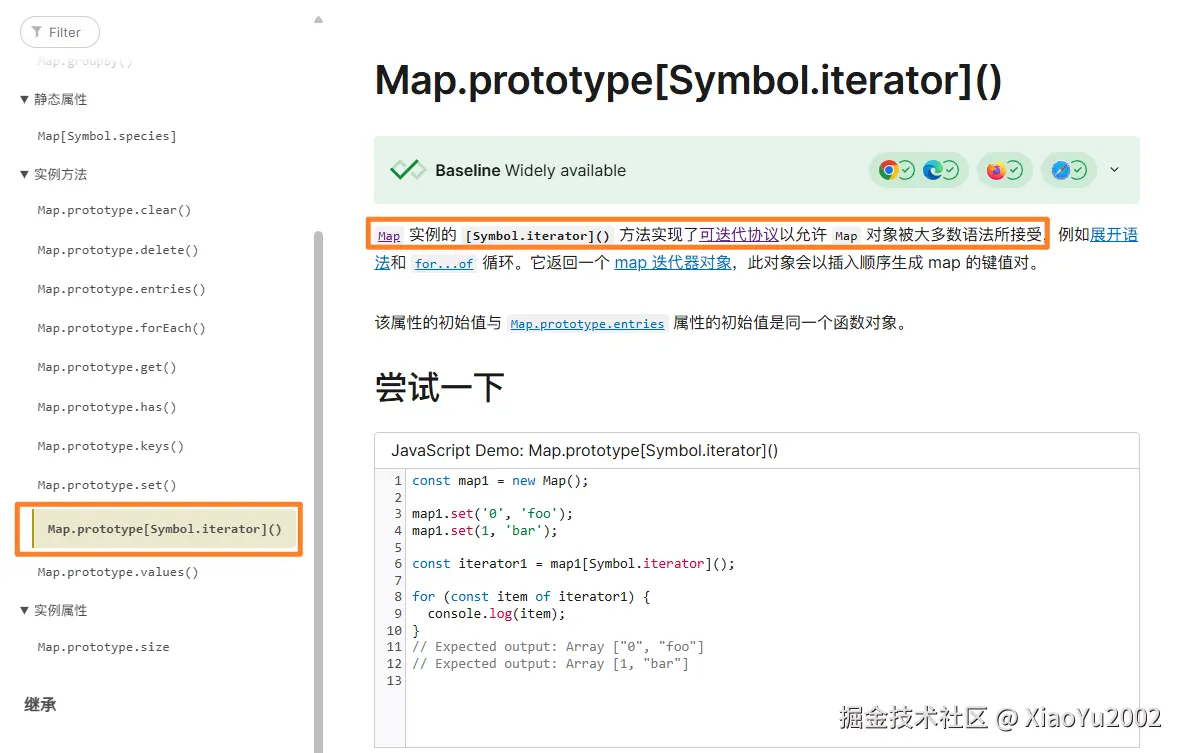Open Map.prototype.entries() in sidebar
This screenshot has height=753, width=1183.
point(121,289)
